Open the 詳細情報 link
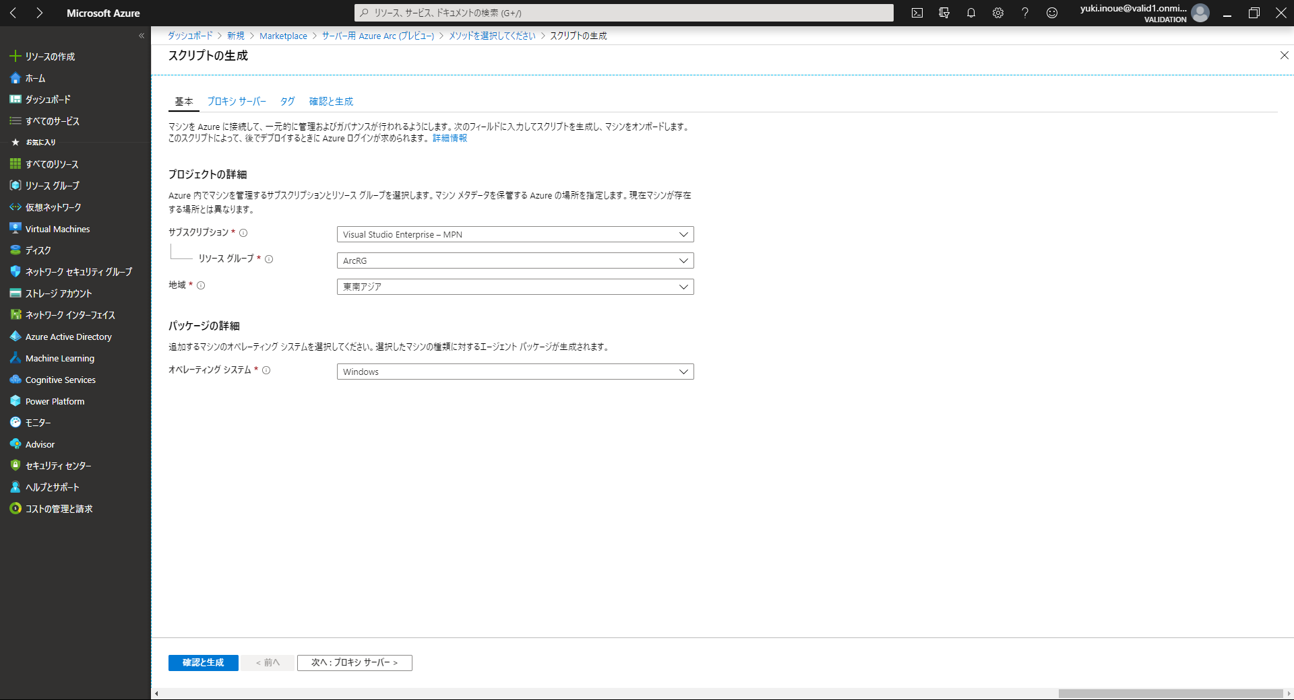The image size is (1294, 700). coord(450,138)
